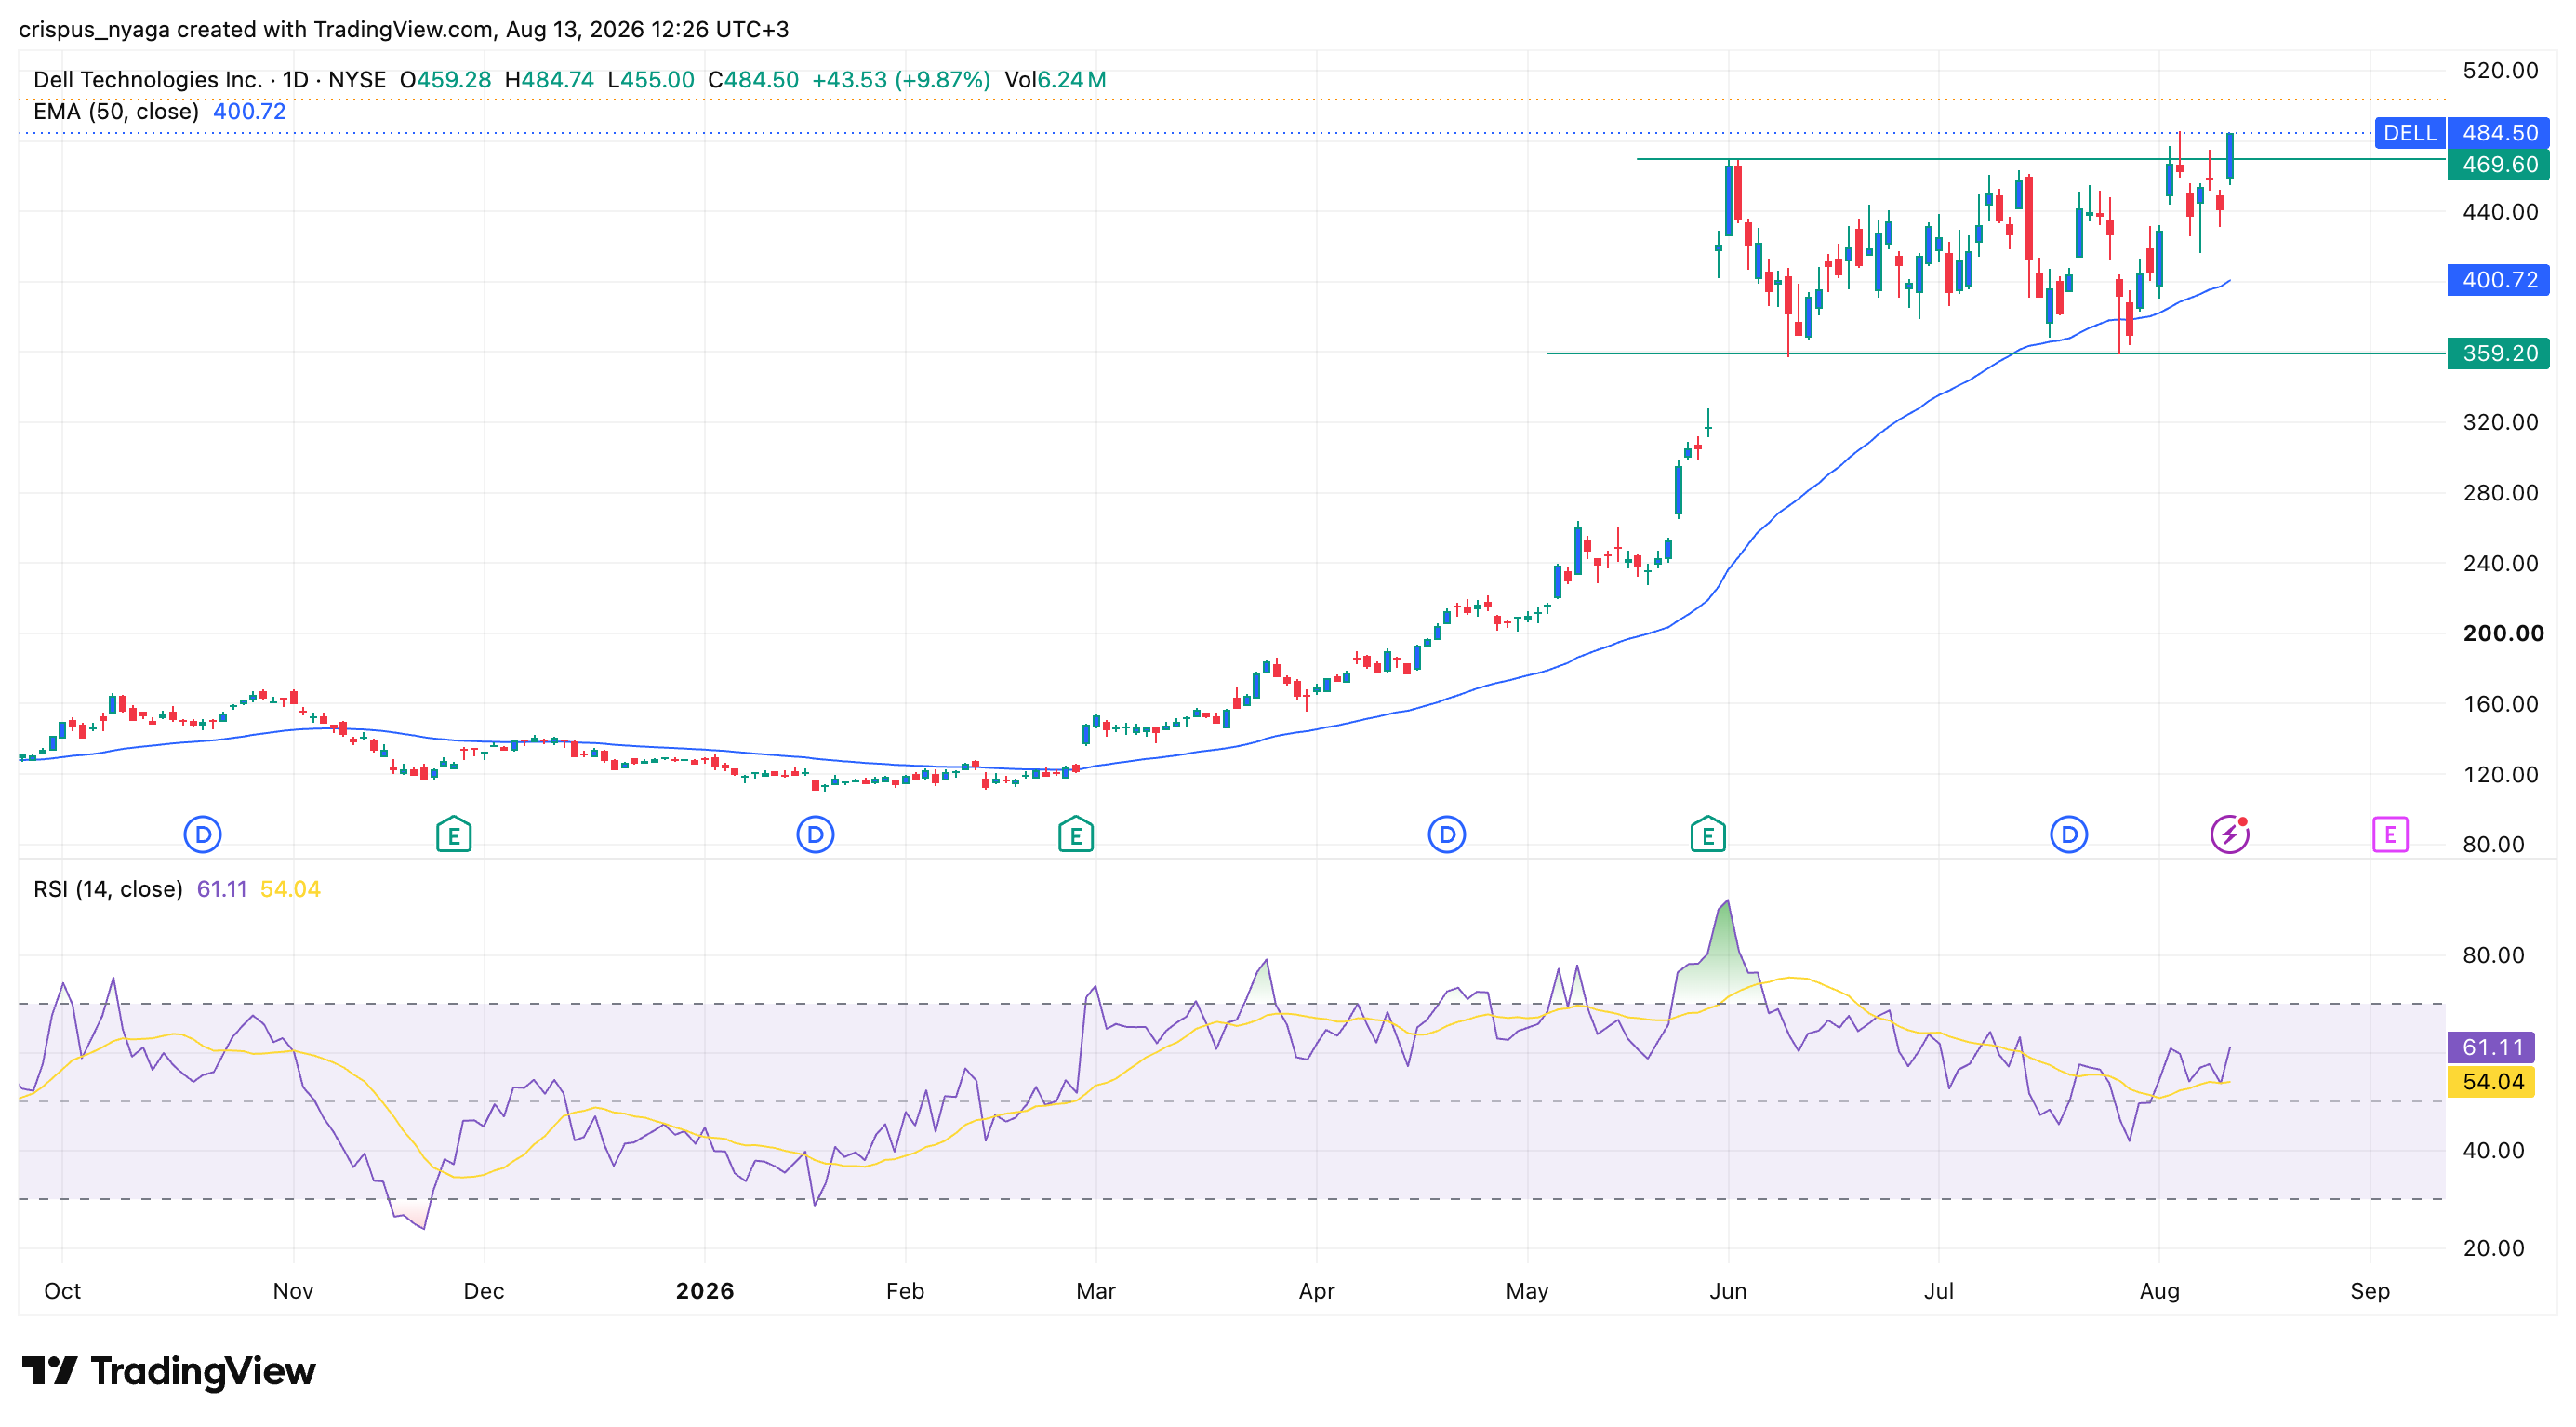This screenshot has width=2576, height=1427.
Task: Click the Dell Technologies Inc. symbol title
Action: coord(147,80)
